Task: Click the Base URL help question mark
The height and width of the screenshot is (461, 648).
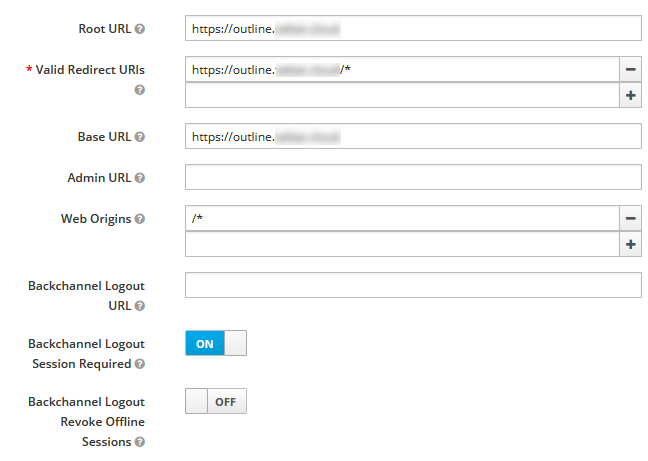Action: pyautogui.click(x=140, y=137)
